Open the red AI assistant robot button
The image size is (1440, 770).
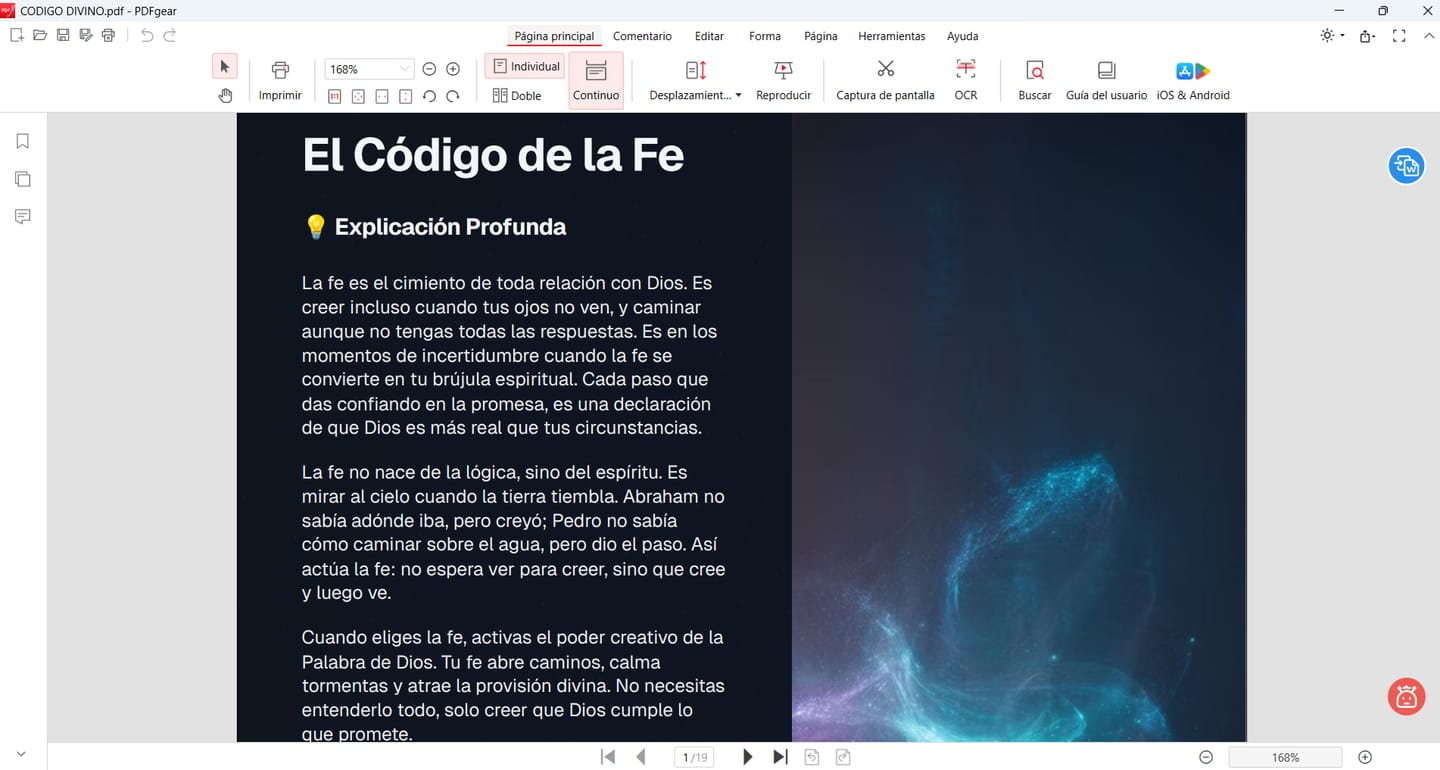point(1406,696)
